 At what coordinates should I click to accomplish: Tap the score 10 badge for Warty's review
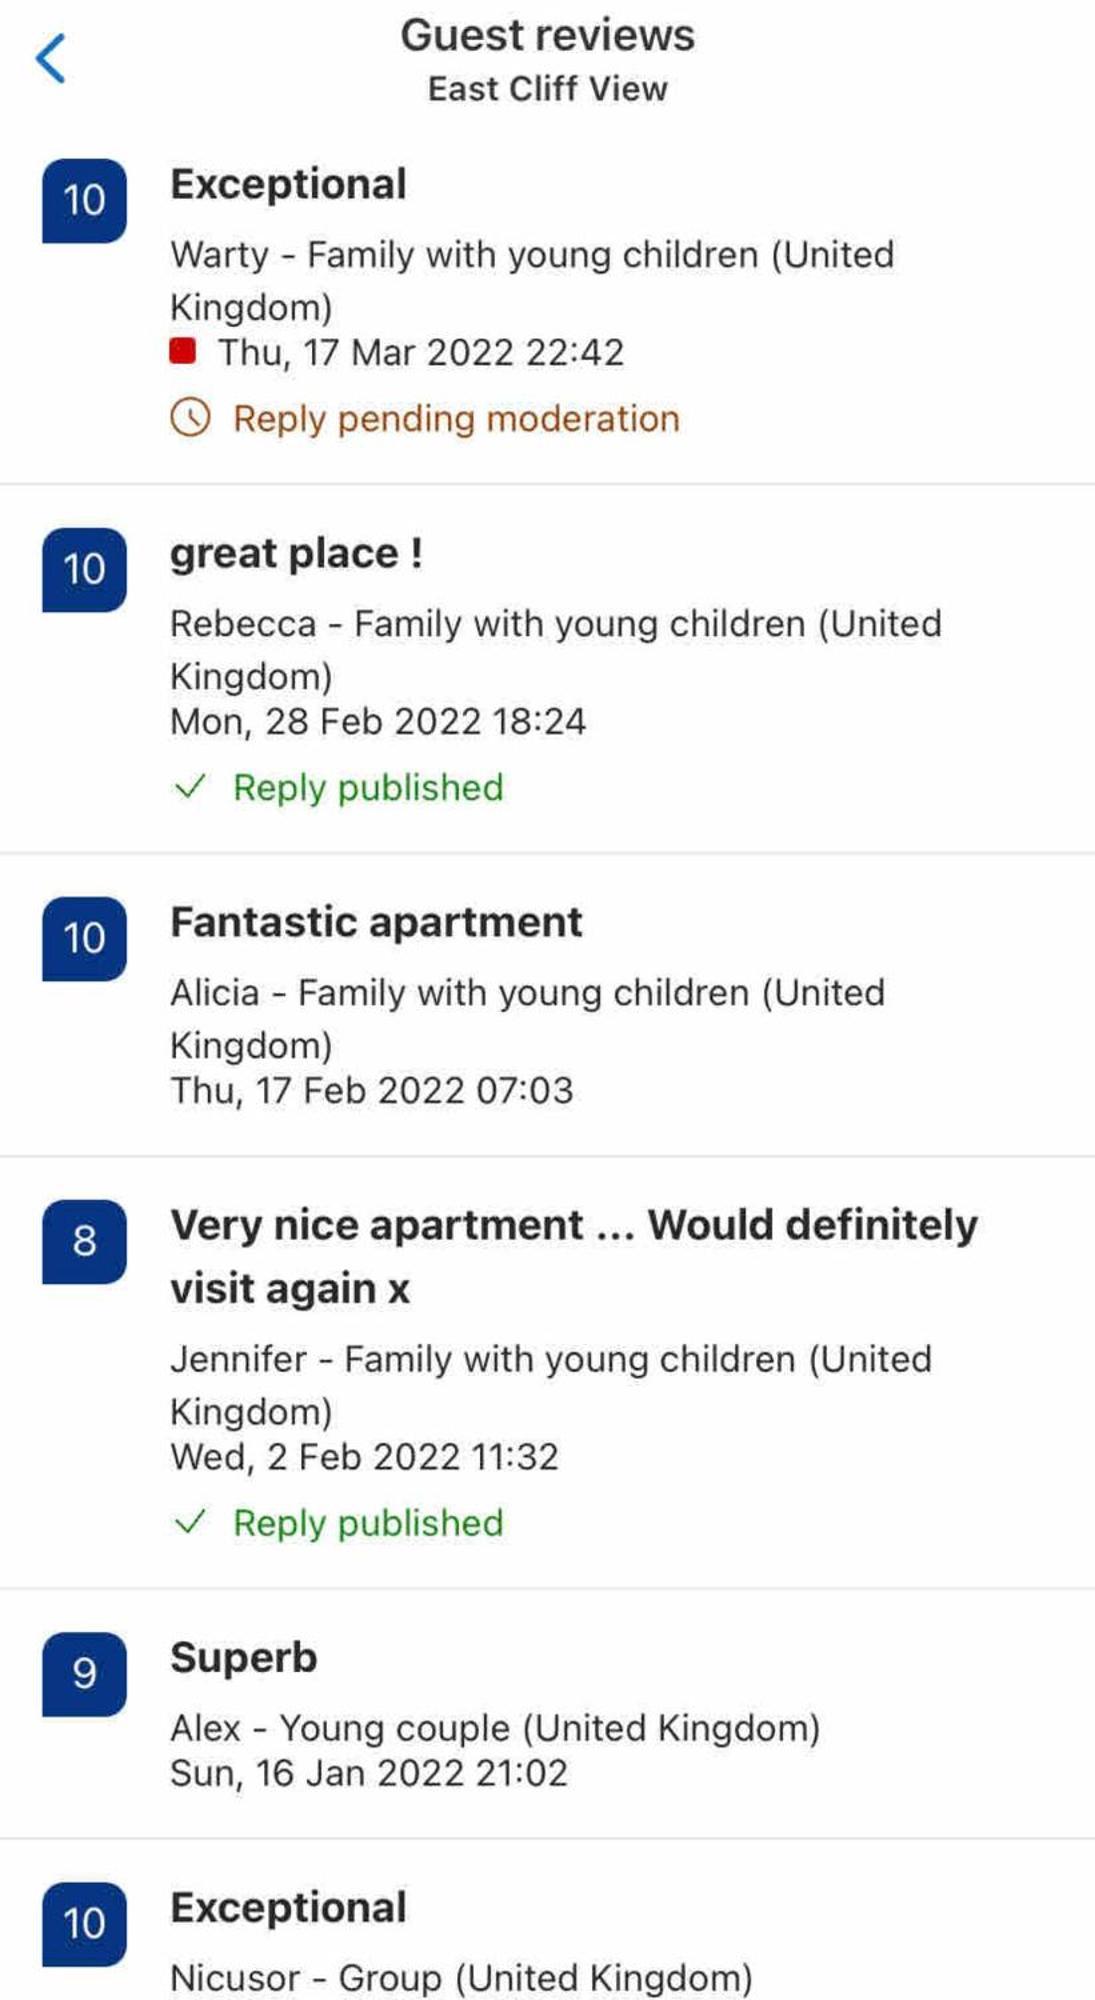pos(84,200)
